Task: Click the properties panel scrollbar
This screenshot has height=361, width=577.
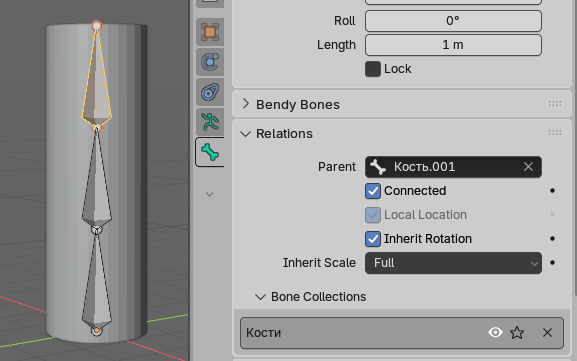Action: click(x=575, y=147)
